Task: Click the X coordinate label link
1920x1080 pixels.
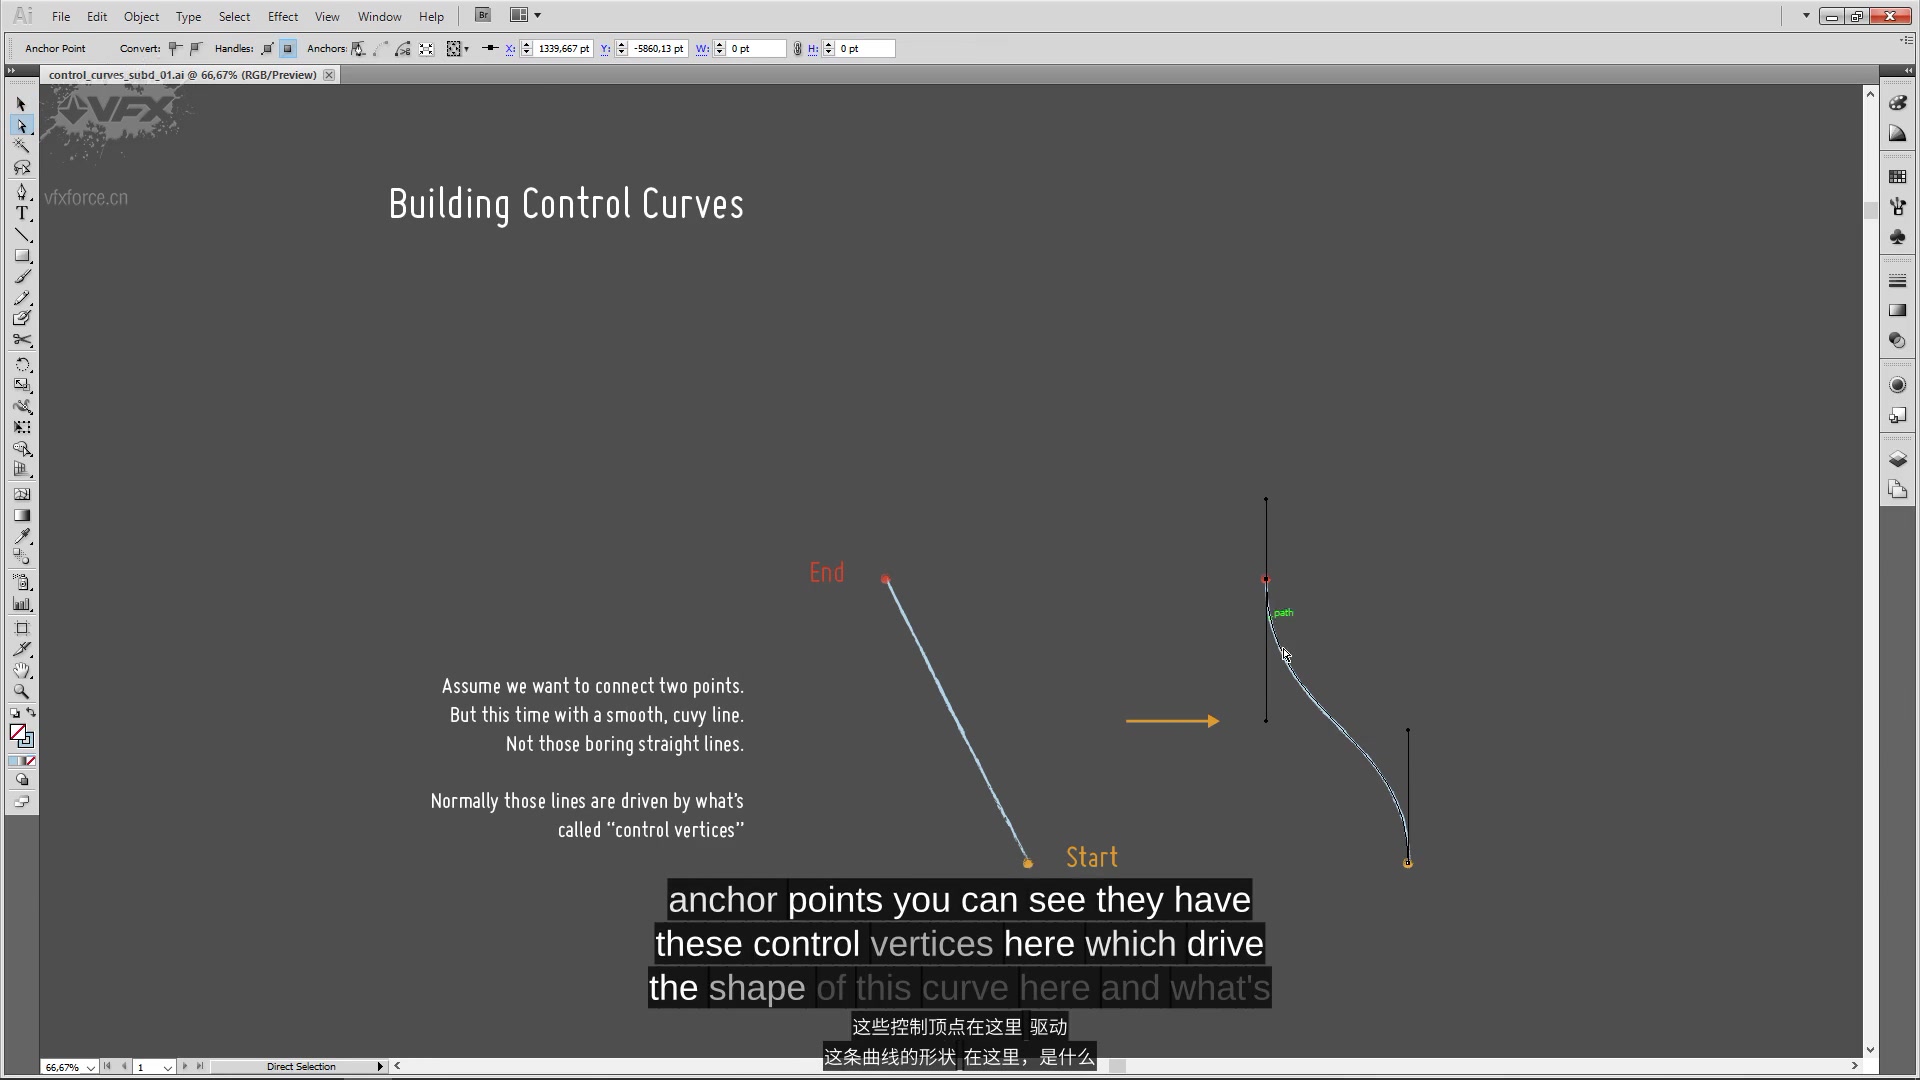Action: (510, 48)
